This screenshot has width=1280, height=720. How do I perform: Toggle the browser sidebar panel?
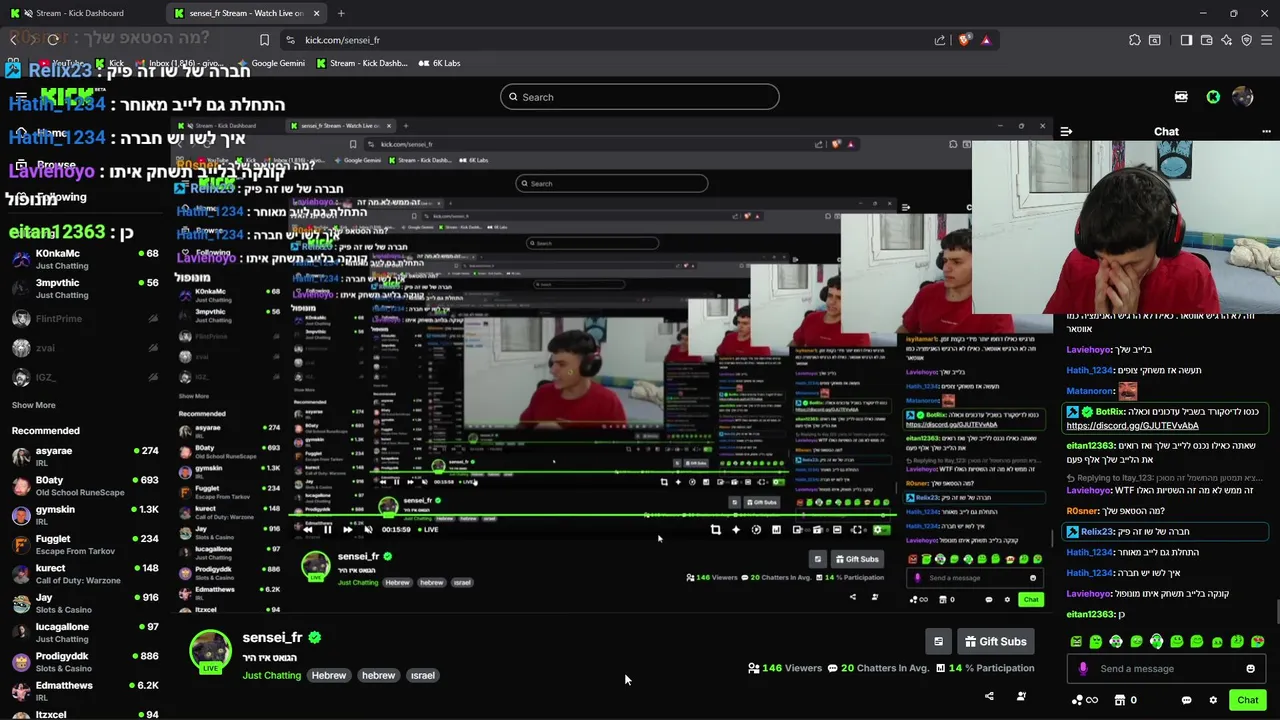[1186, 40]
